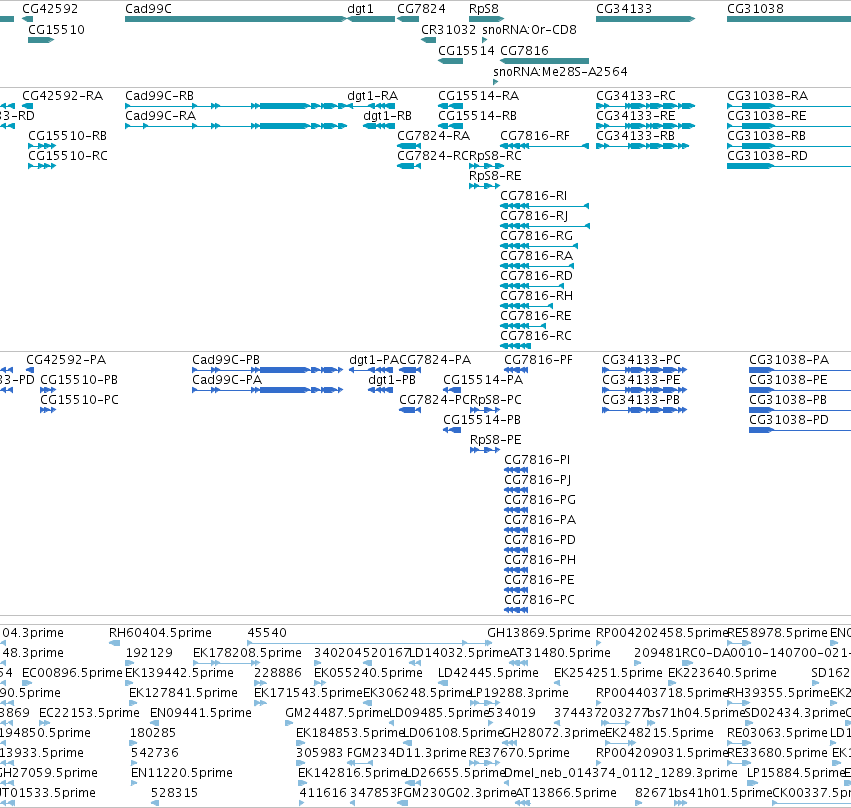The width and height of the screenshot is (851, 808).
Task: Open protein CG7816-PI label
Action: [x=537, y=460]
